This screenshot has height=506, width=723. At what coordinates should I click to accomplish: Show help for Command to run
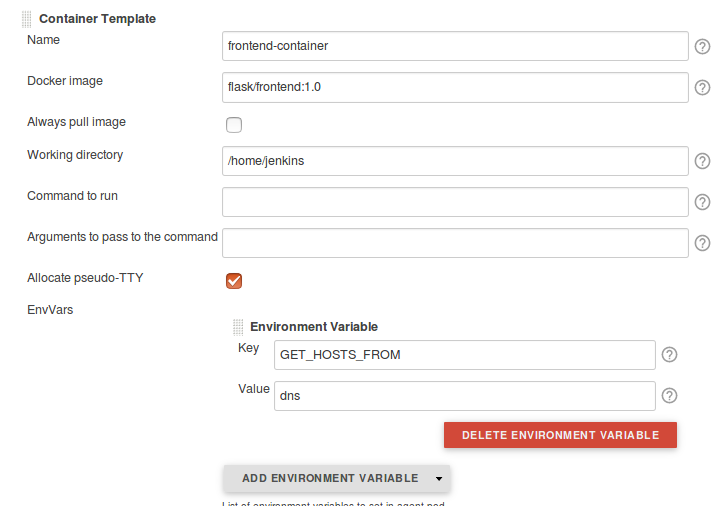pos(703,202)
